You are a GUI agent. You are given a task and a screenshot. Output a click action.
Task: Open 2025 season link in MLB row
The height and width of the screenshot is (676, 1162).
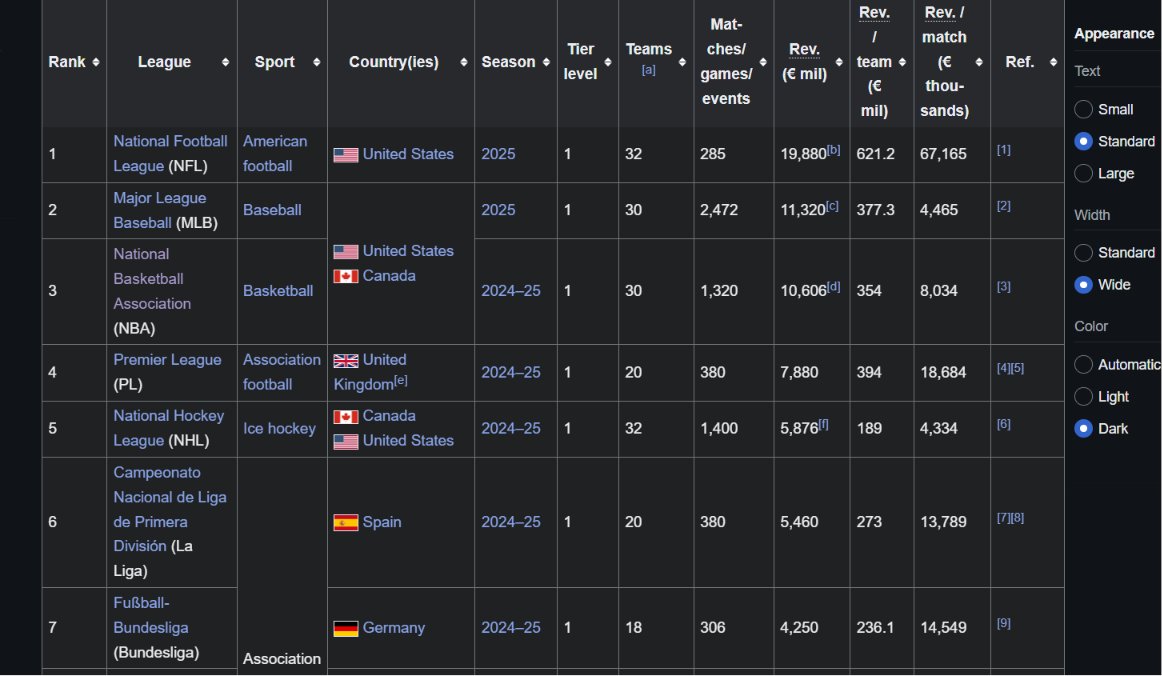tap(498, 210)
